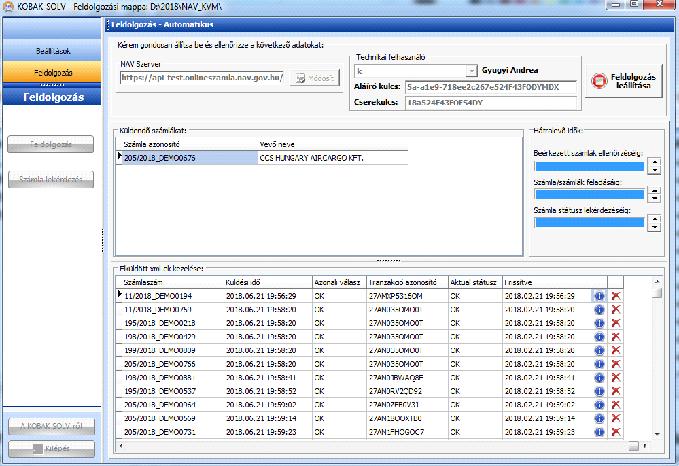Click the Feldolgozás button in the sidebar
Image resolution: width=679 pixels, height=466 pixels.
point(51,144)
